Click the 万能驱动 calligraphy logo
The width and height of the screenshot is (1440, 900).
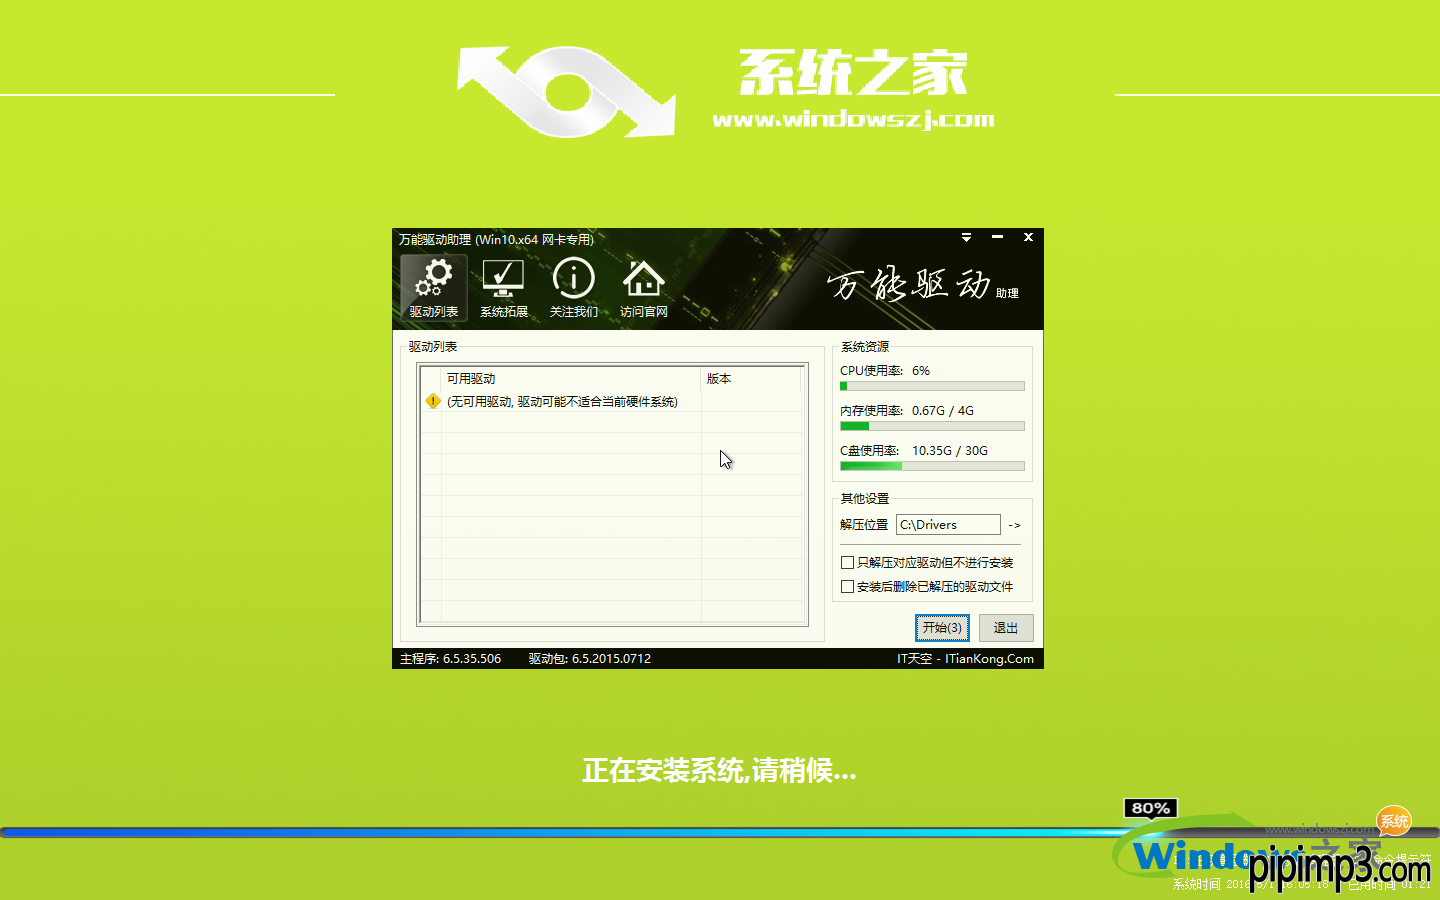point(909,285)
